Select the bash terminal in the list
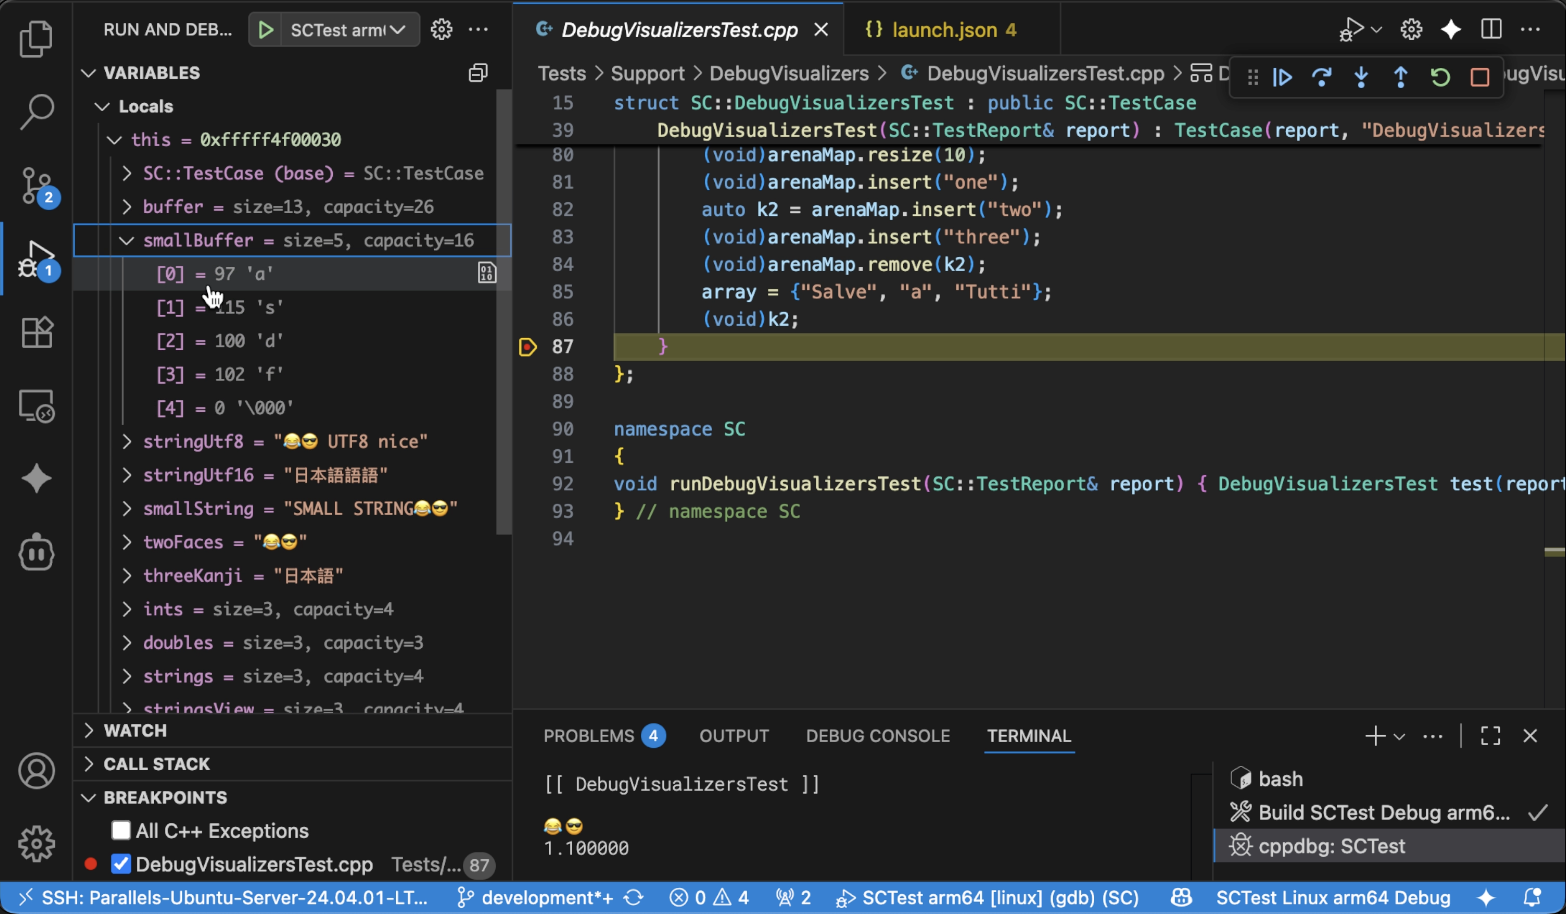 (1280, 779)
